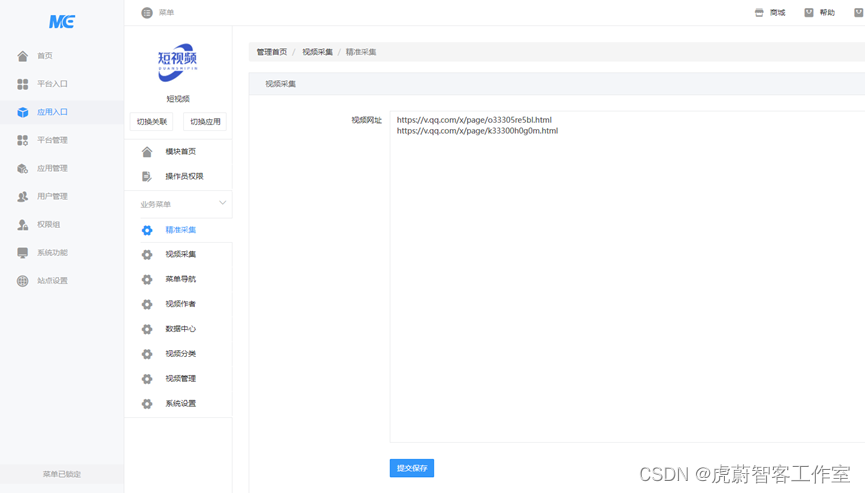Click the 用户管理 people icon
Image resolution: width=865 pixels, height=493 pixels.
click(23, 196)
